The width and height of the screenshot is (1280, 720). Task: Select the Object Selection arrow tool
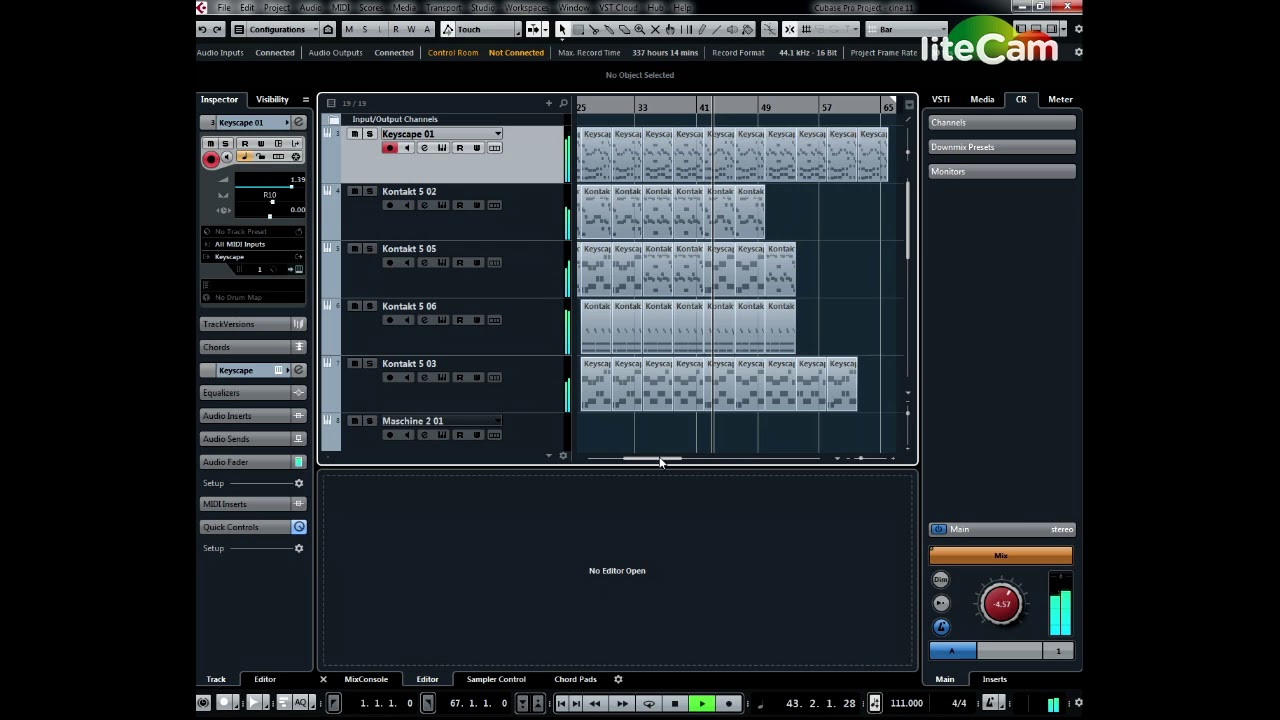click(x=562, y=29)
